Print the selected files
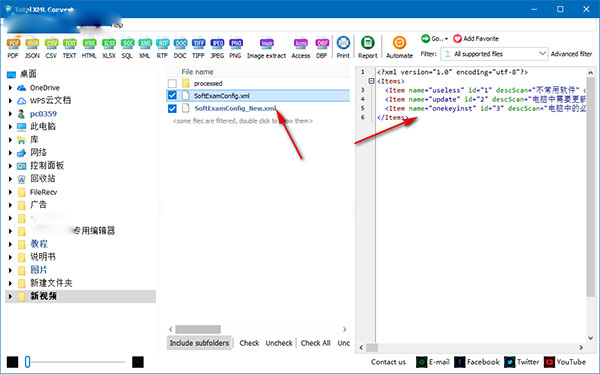This screenshot has width=600, height=374. [x=343, y=48]
